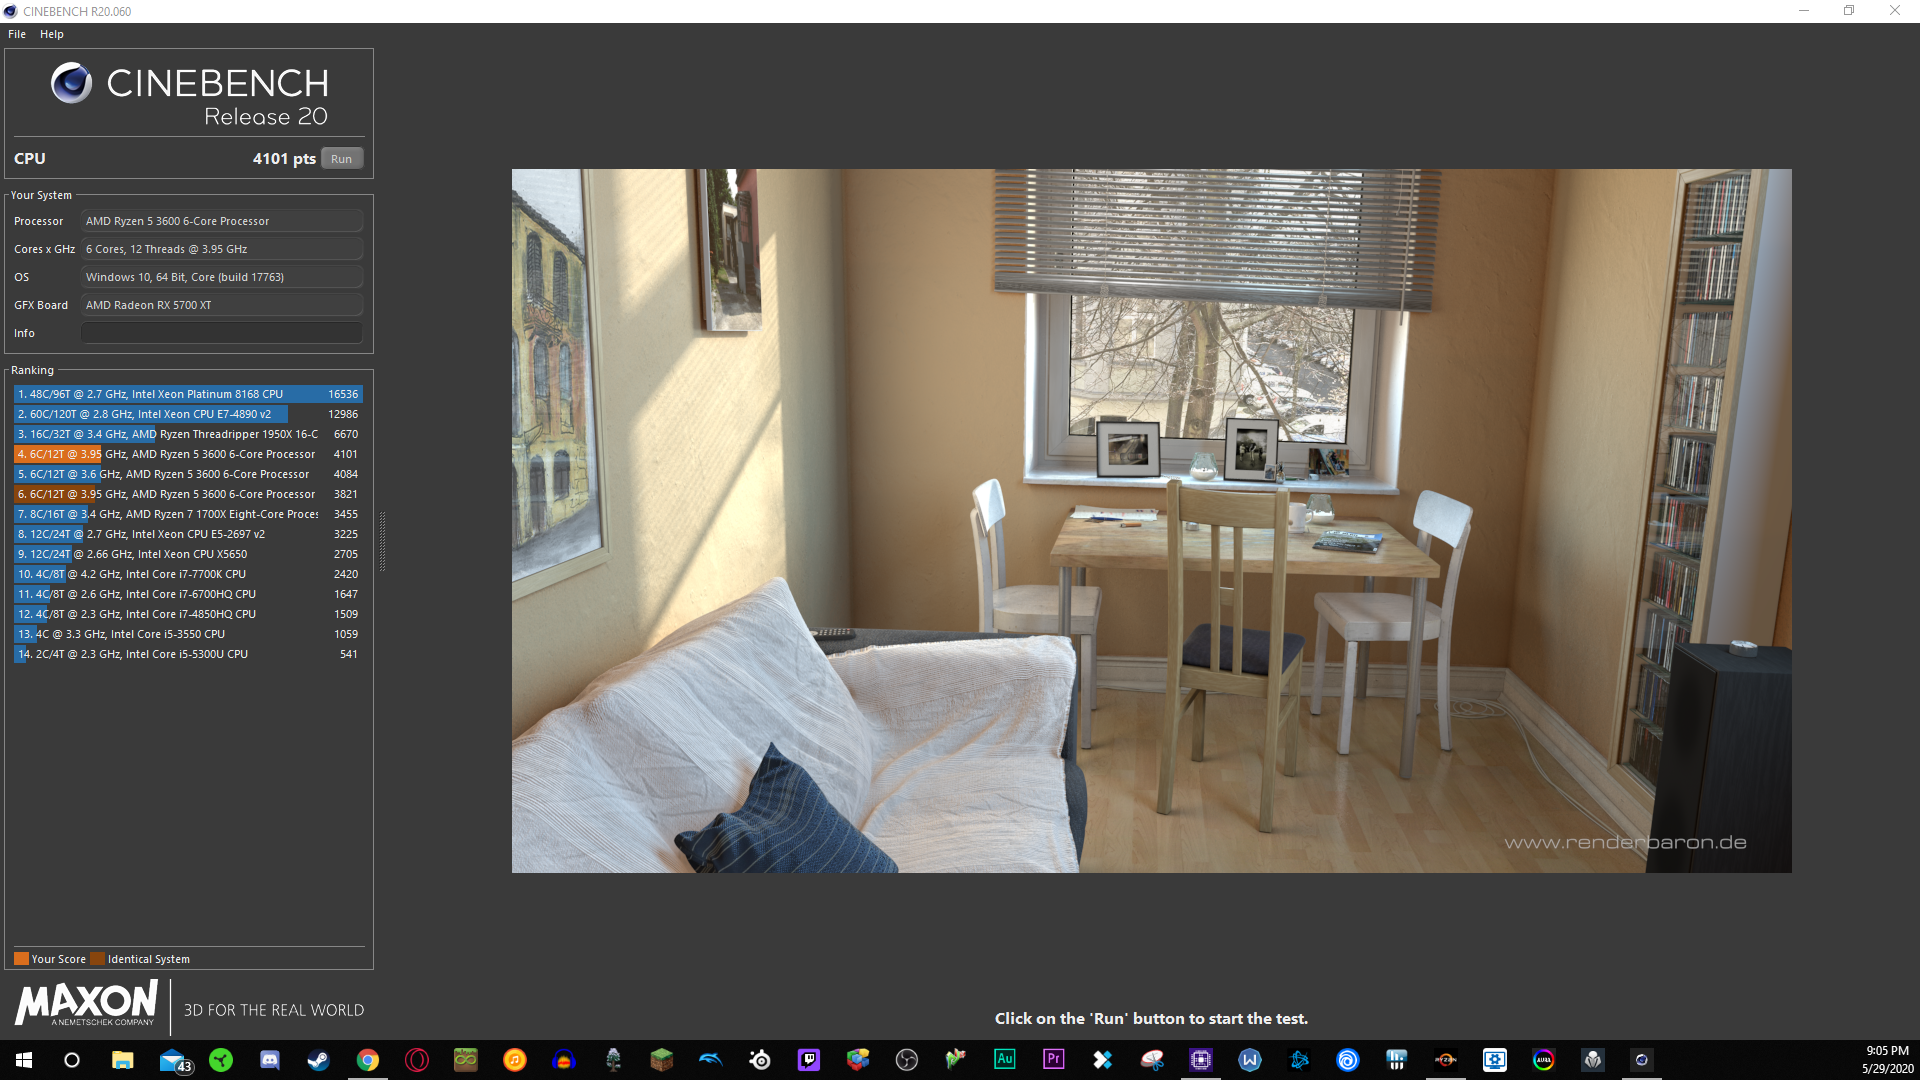Open SteelSeries Engine from taskbar

[x=760, y=1060]
